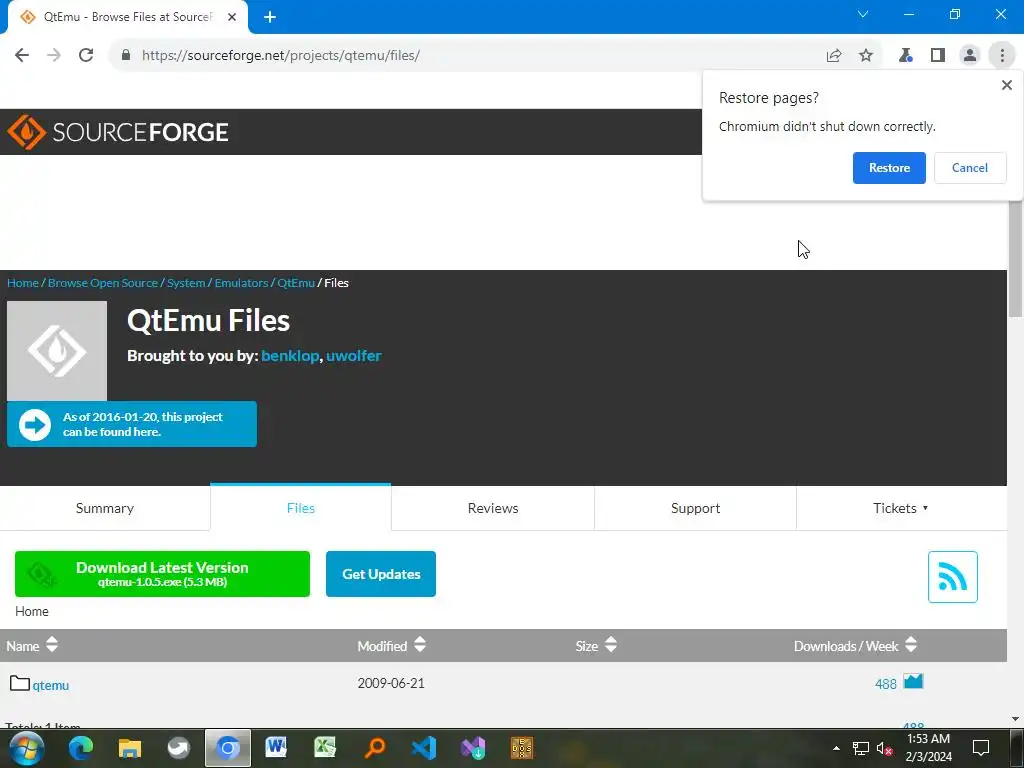Toggle the browser side panel icon
The height and width of the screenshot is (768, 1024).
pos(938,56)
